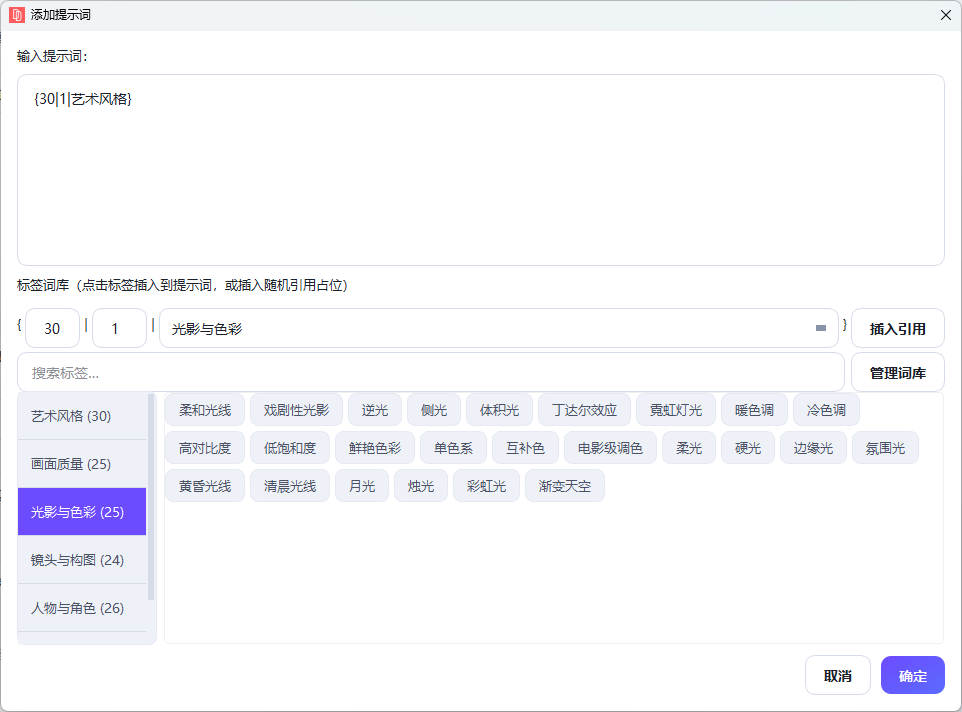The height and width of the screenshot is (712, 962).
Task: Insert the 丁达尔效应 tag
Action: pyautogui.click(x=584, y=410)
